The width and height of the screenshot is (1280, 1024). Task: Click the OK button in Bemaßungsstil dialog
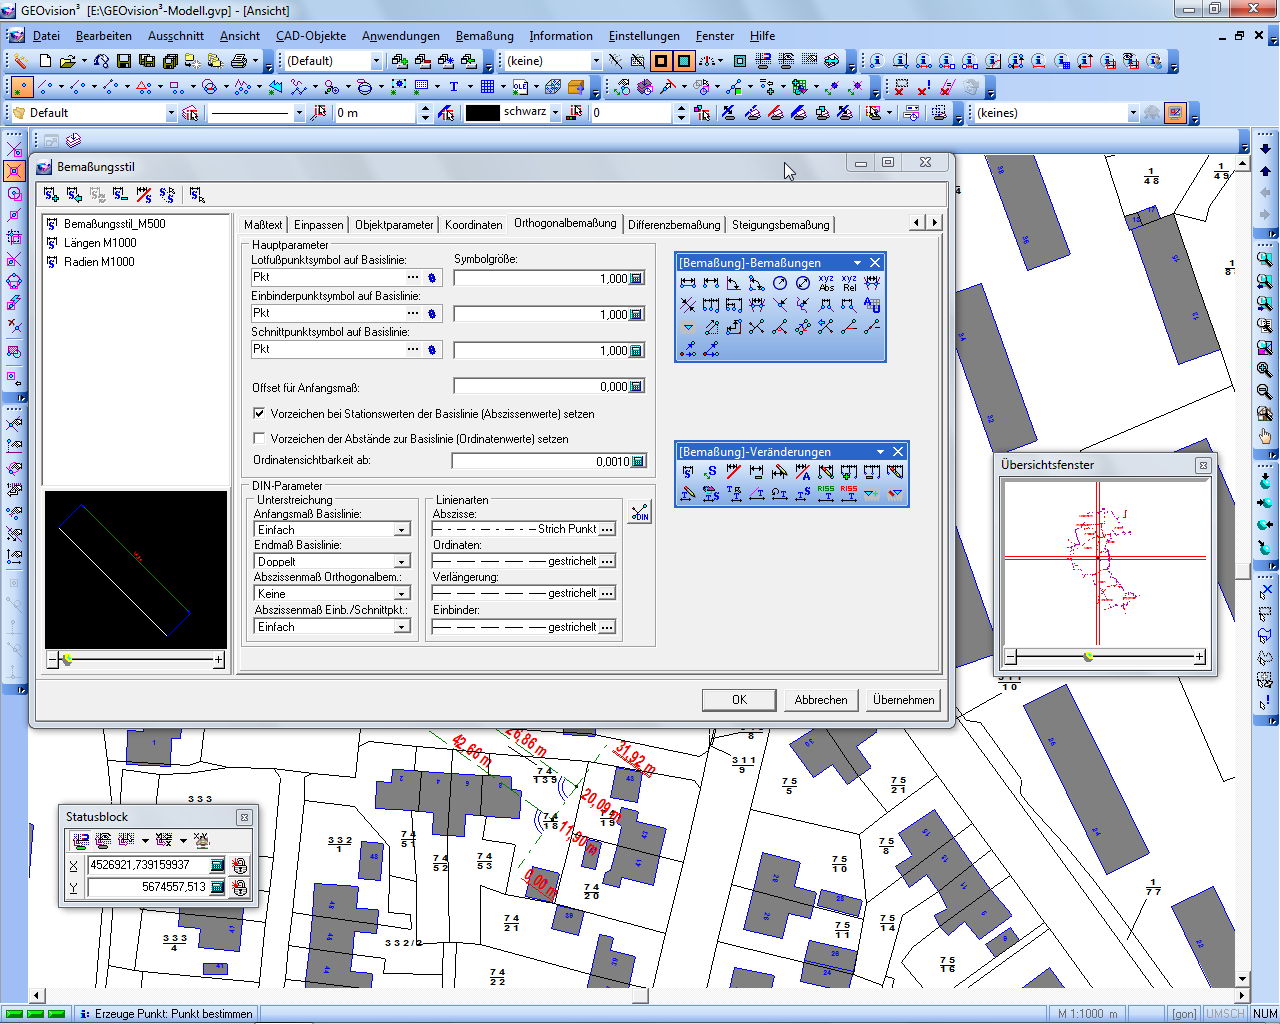(739, 700)
